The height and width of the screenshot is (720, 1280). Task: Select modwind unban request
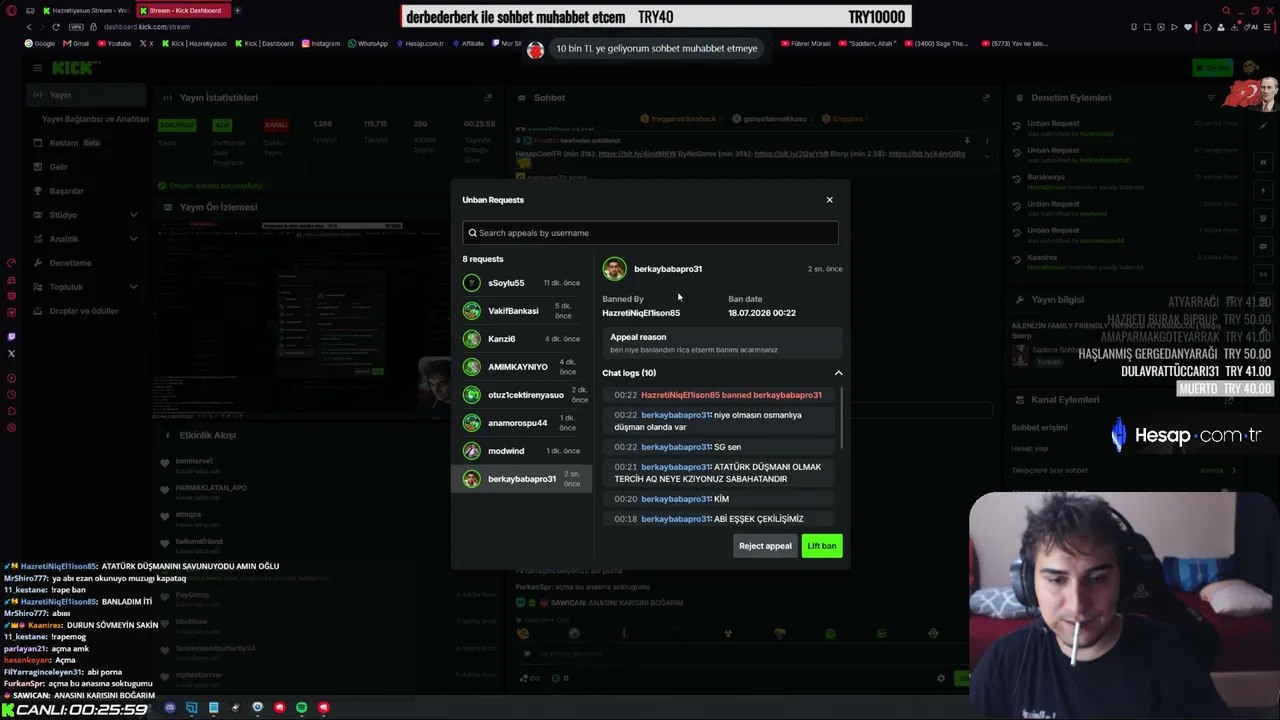pyautogui.click(x=521, y=451)
